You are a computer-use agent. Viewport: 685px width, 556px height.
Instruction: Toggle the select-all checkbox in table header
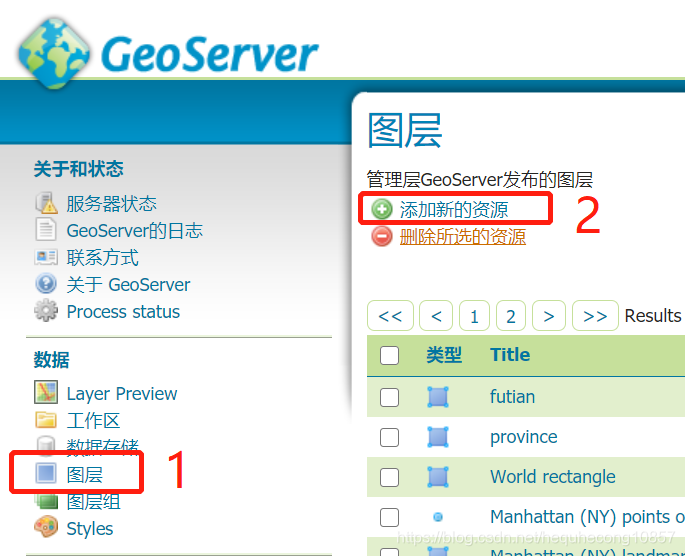(x=389, y=355)
